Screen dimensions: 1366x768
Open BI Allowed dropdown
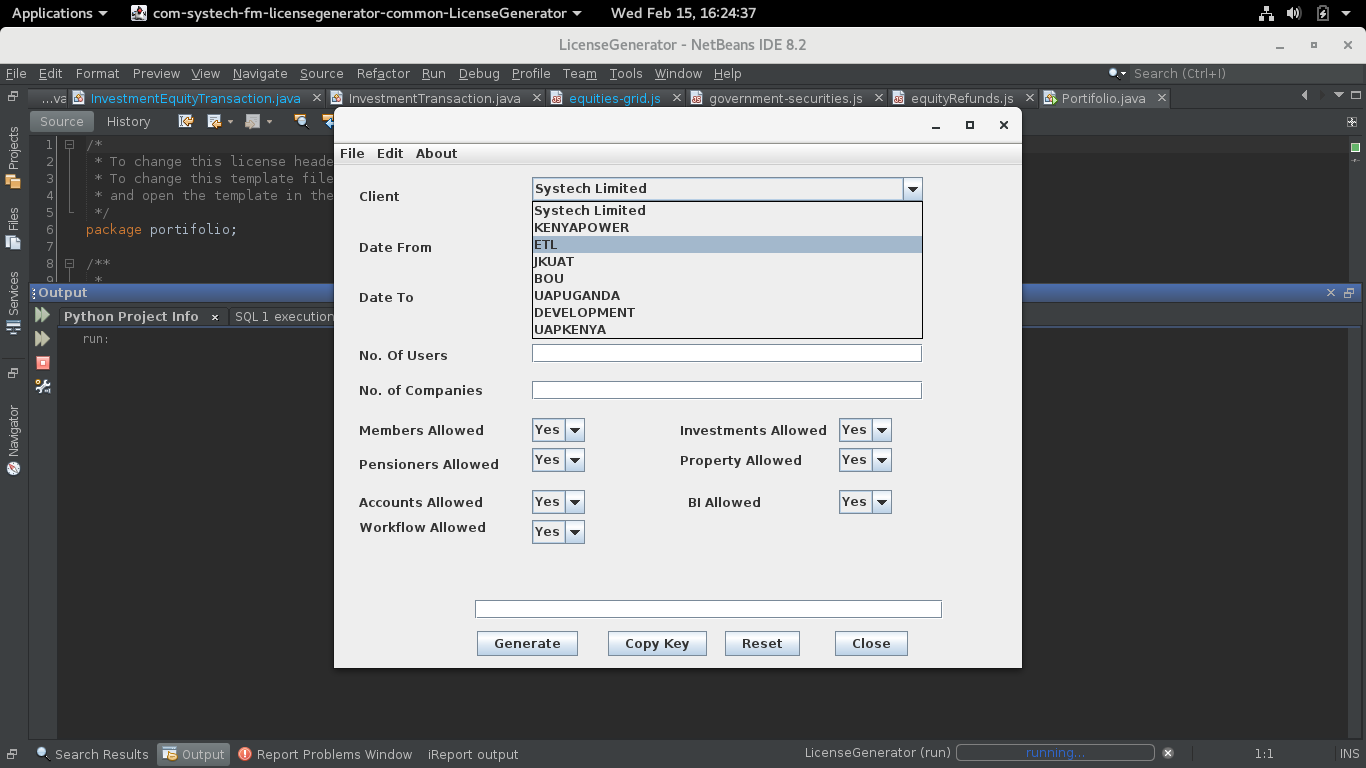pos(882,502)
